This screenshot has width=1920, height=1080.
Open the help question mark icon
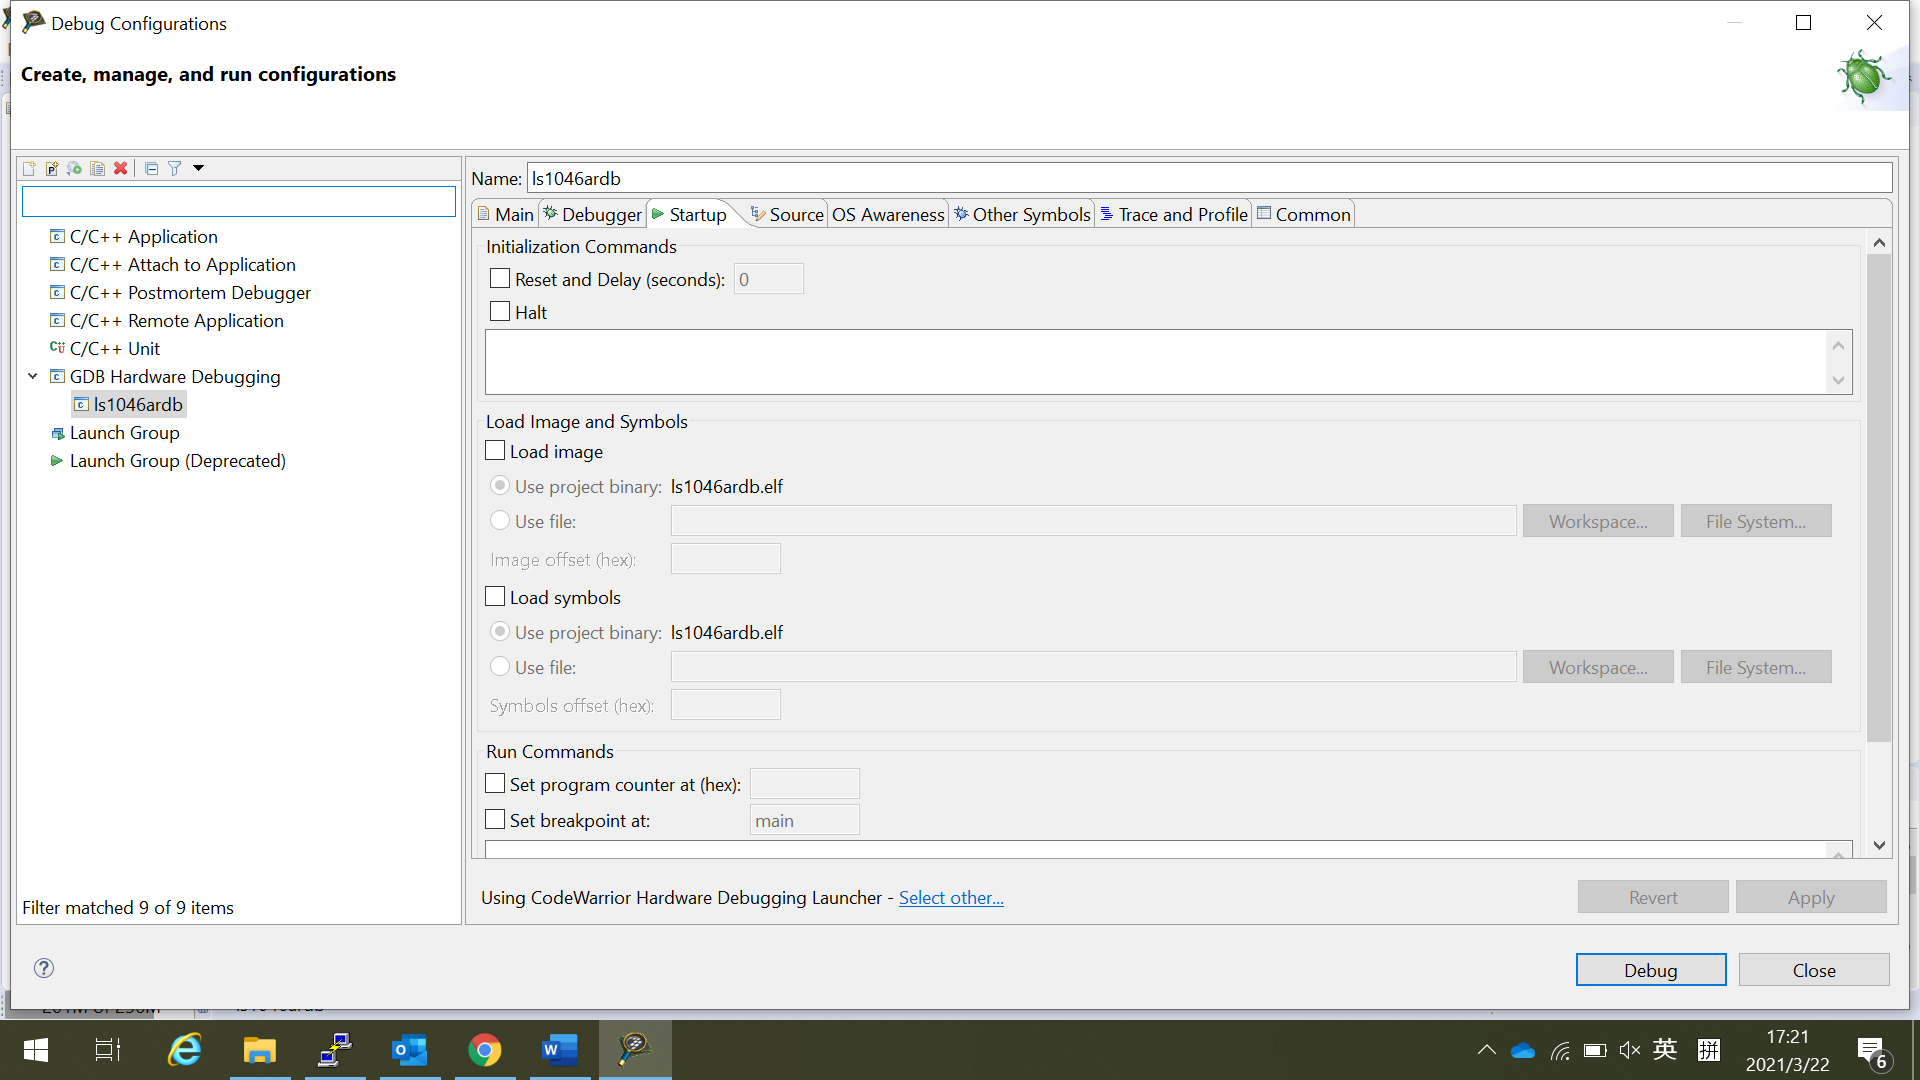coord(44,968)
